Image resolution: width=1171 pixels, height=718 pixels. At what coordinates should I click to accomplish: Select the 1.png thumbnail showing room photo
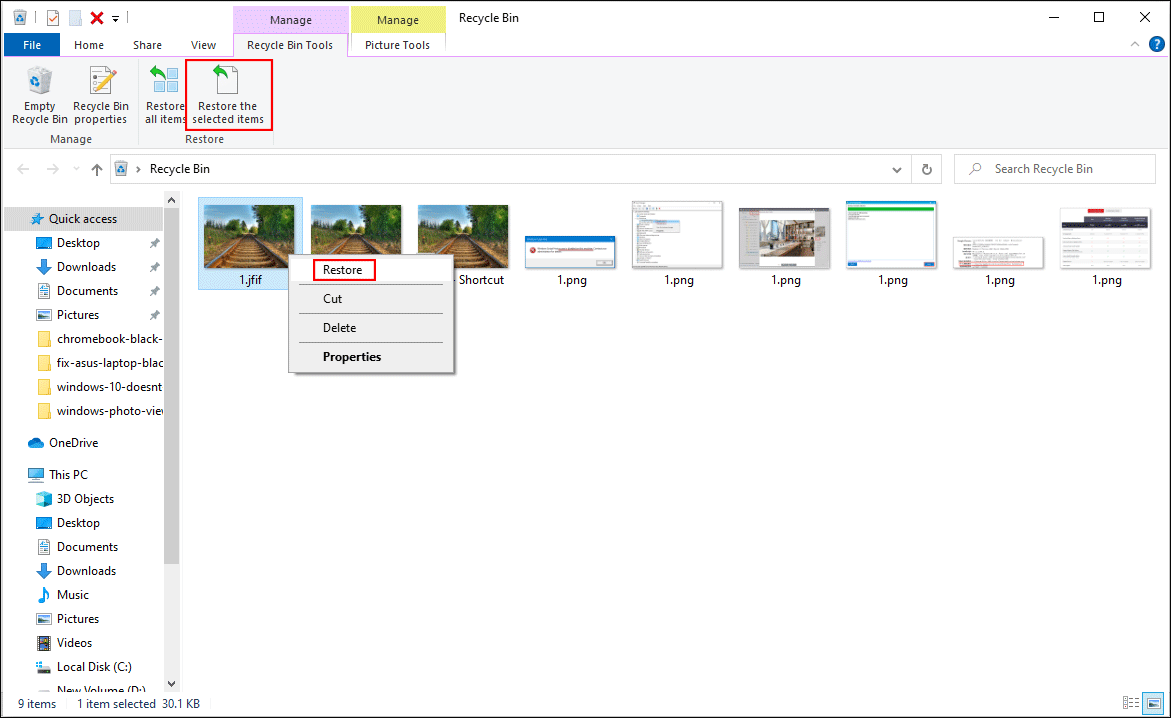point(784,238)
